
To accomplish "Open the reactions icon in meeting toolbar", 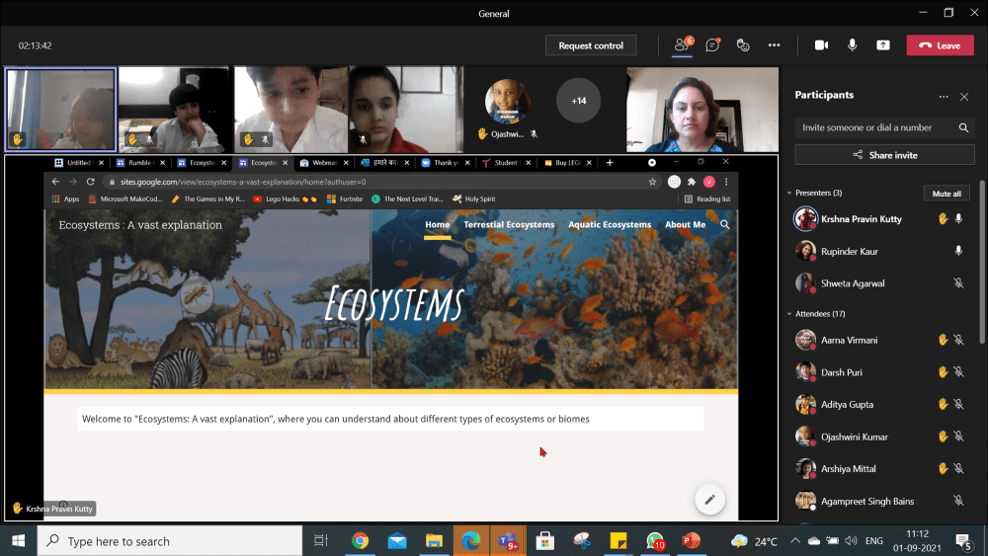I will pyautogui.click(x=743, y=45).
